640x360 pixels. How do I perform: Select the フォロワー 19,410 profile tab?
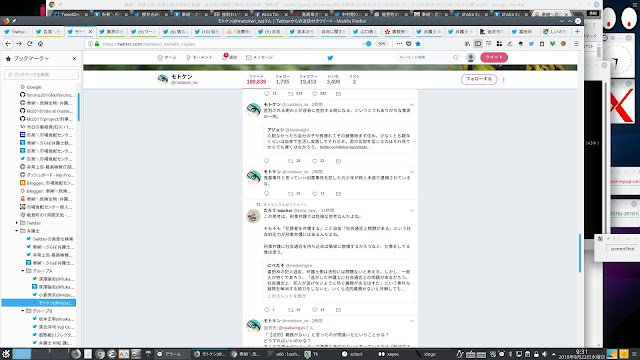coord(308,79)
